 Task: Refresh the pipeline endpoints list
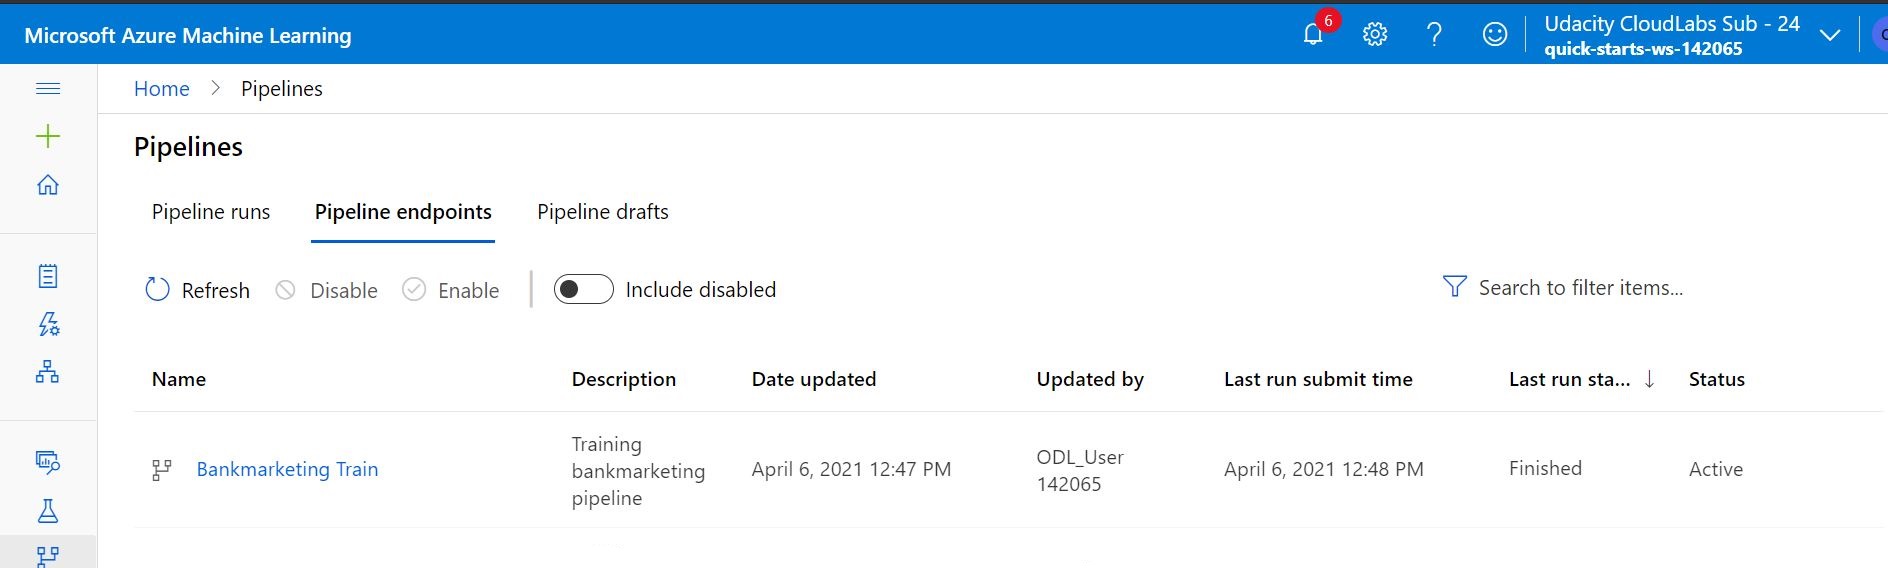(198, 290)
